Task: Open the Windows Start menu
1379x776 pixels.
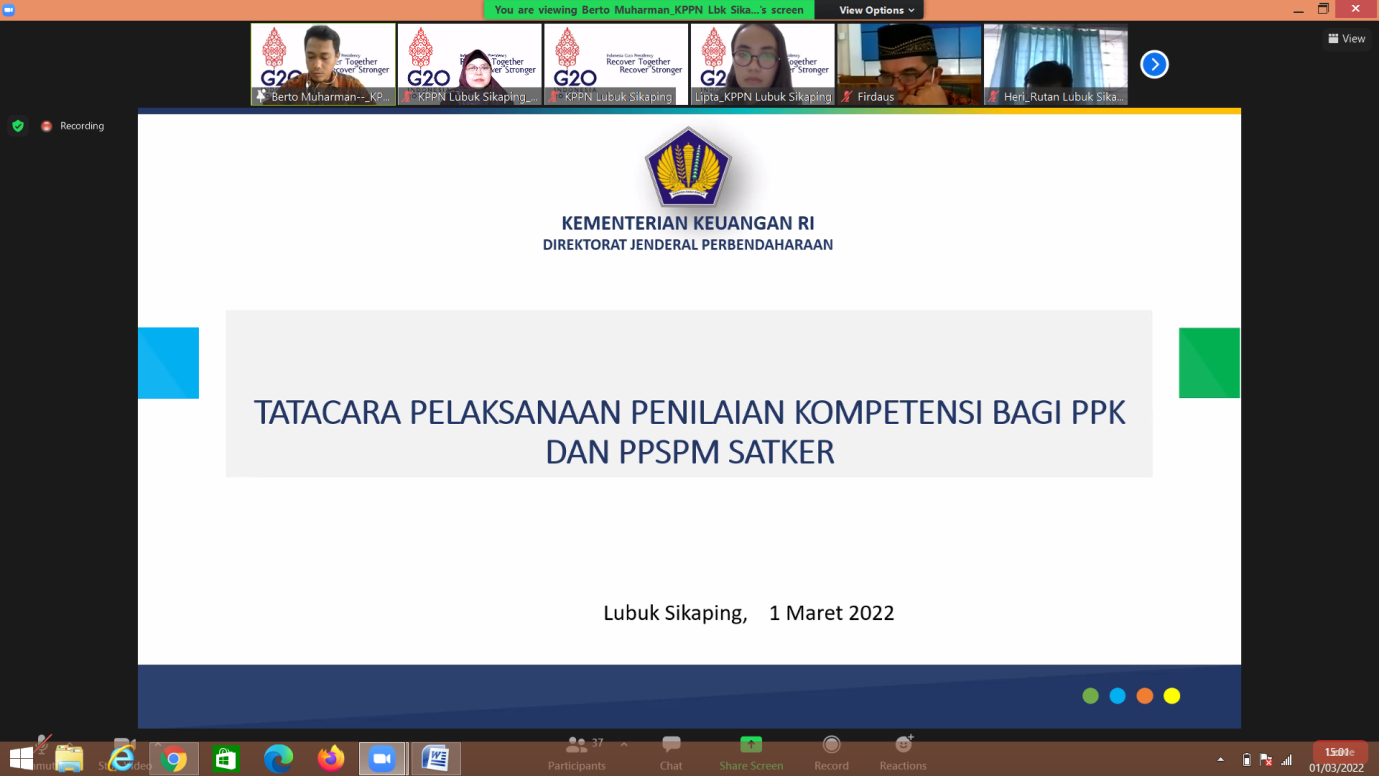Action: (x=21, y=759)
